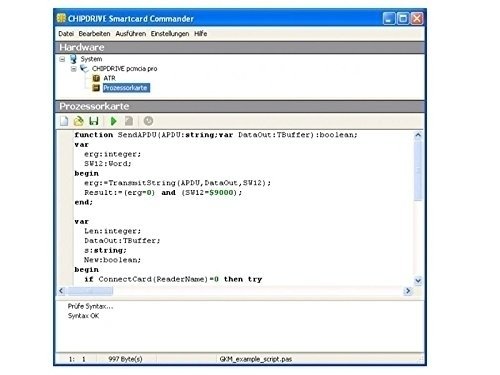Click the horizontal scroll left arrow
500x375 pixels.
[x=61, y=291]
